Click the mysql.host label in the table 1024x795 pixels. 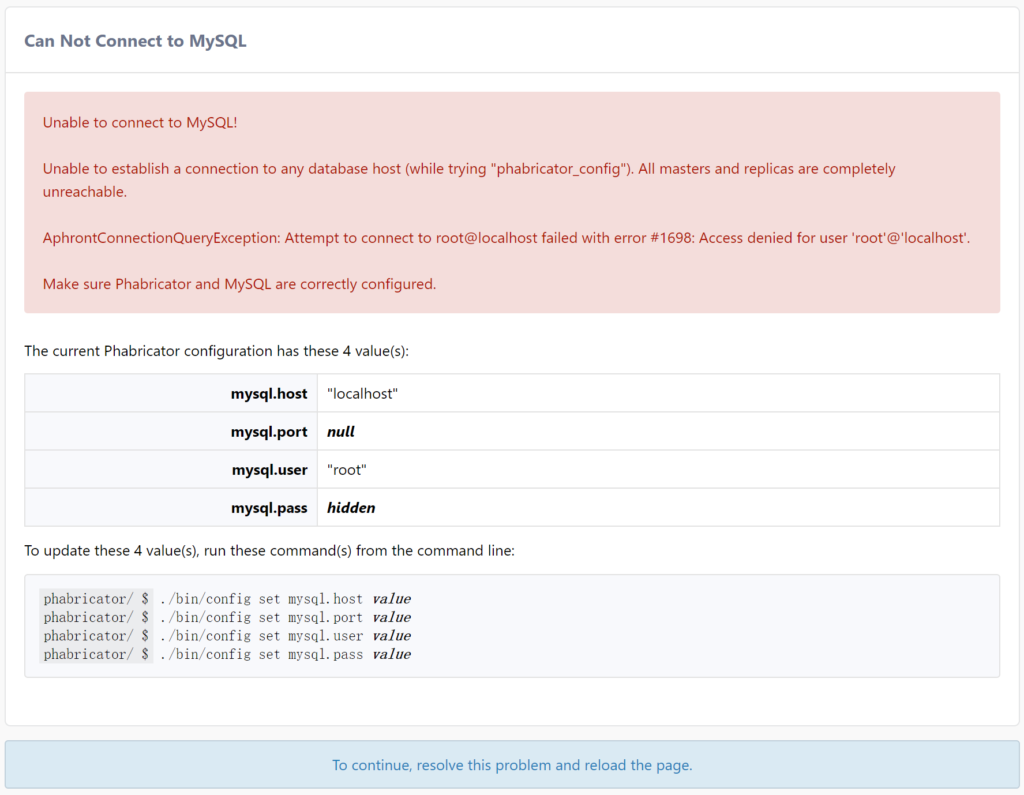click(x=269, y=394)
